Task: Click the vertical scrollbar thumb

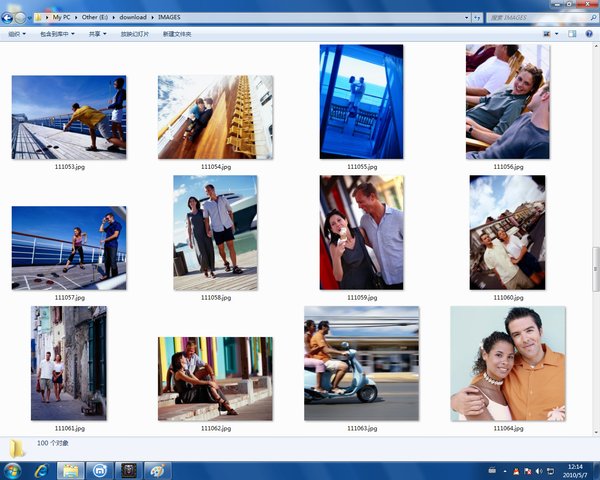Action: pyautogui.click(x=595, y=258)
